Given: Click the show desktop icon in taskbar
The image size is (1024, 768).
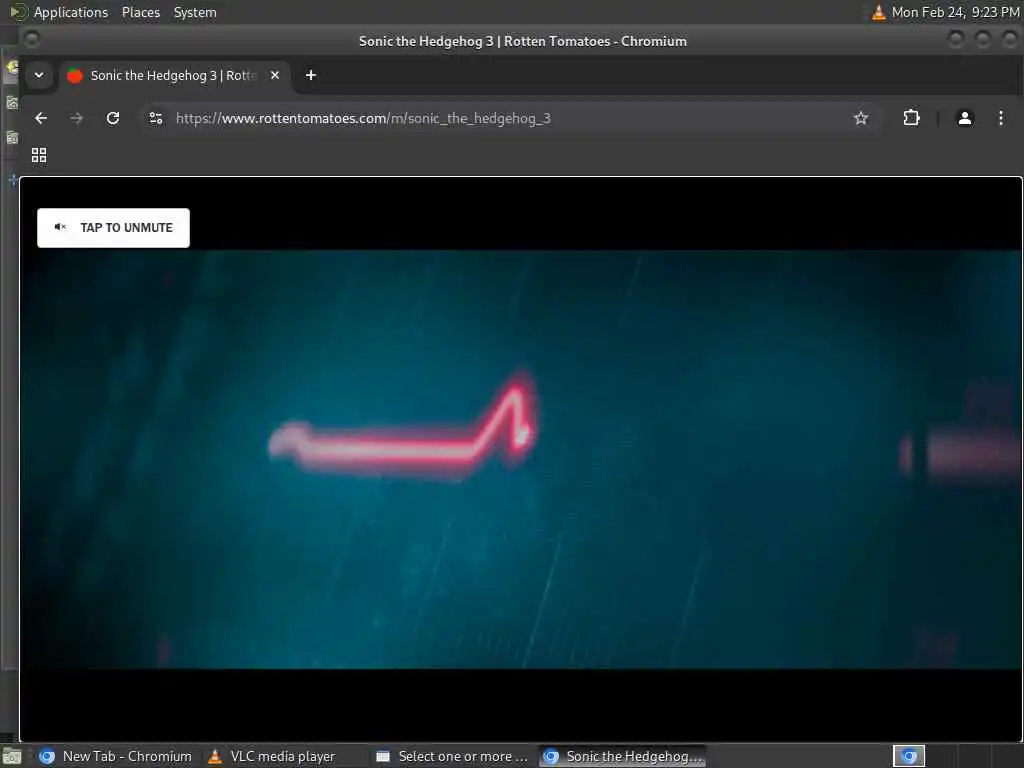Looking at the screenshot, I should point(12,758).
